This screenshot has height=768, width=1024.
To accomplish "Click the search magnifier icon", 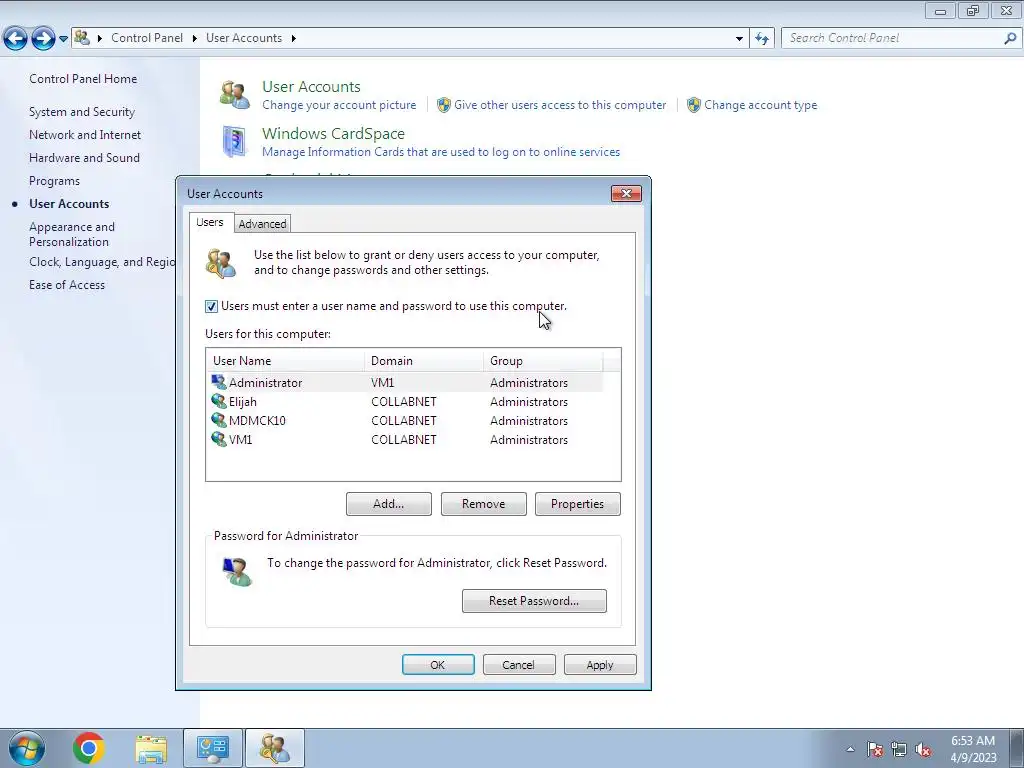I will click(x=1010, y=39).
